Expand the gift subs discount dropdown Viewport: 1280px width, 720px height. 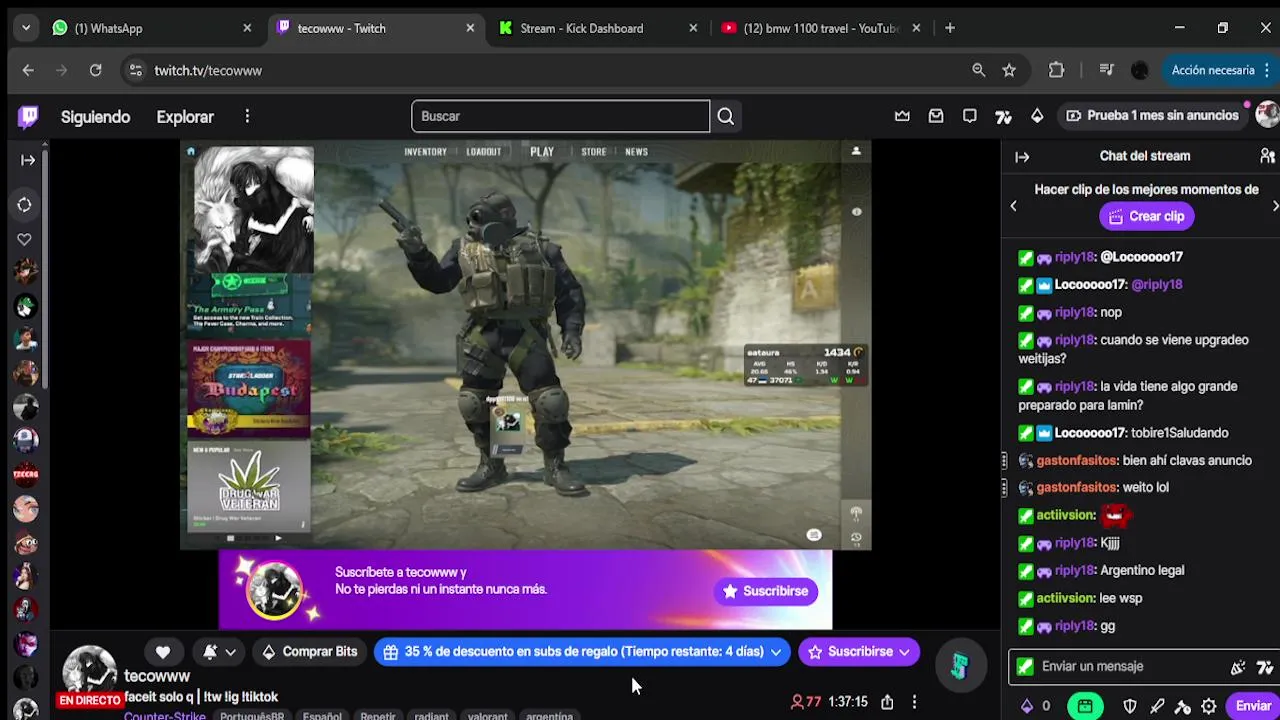point(775,652)
